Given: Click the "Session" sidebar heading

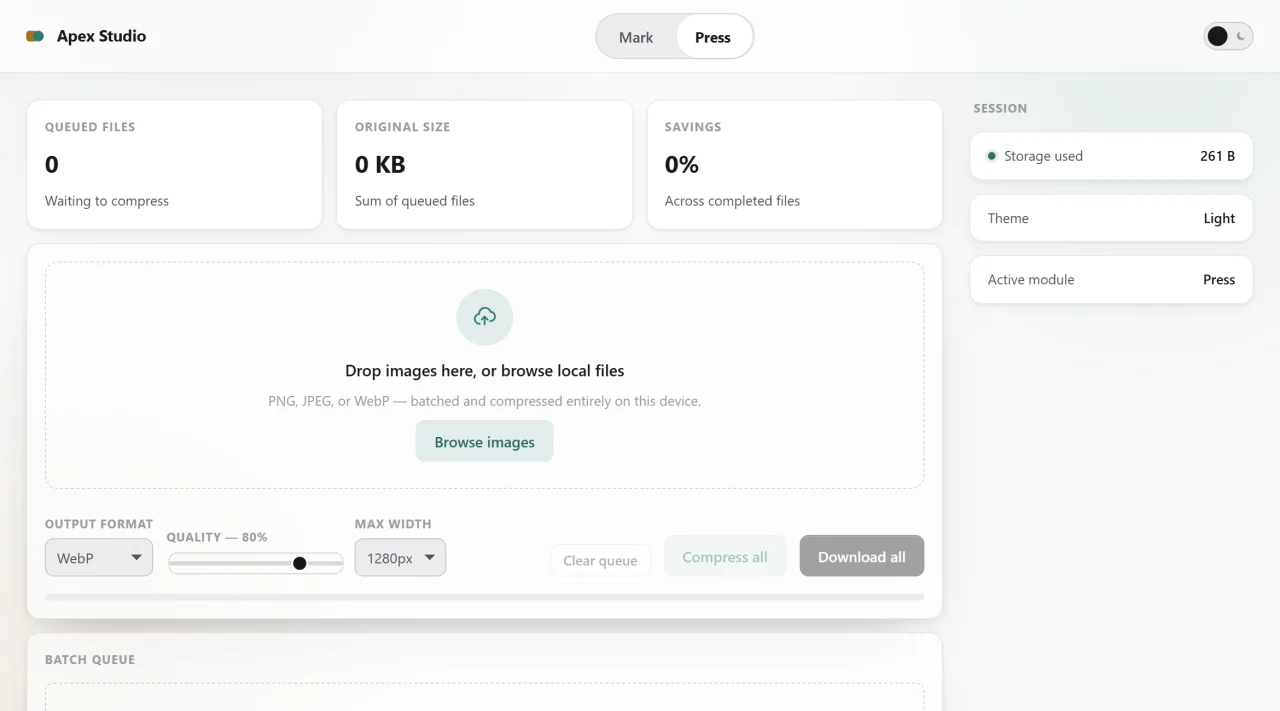Looking at the screenshot, I should pos(1000,108).
